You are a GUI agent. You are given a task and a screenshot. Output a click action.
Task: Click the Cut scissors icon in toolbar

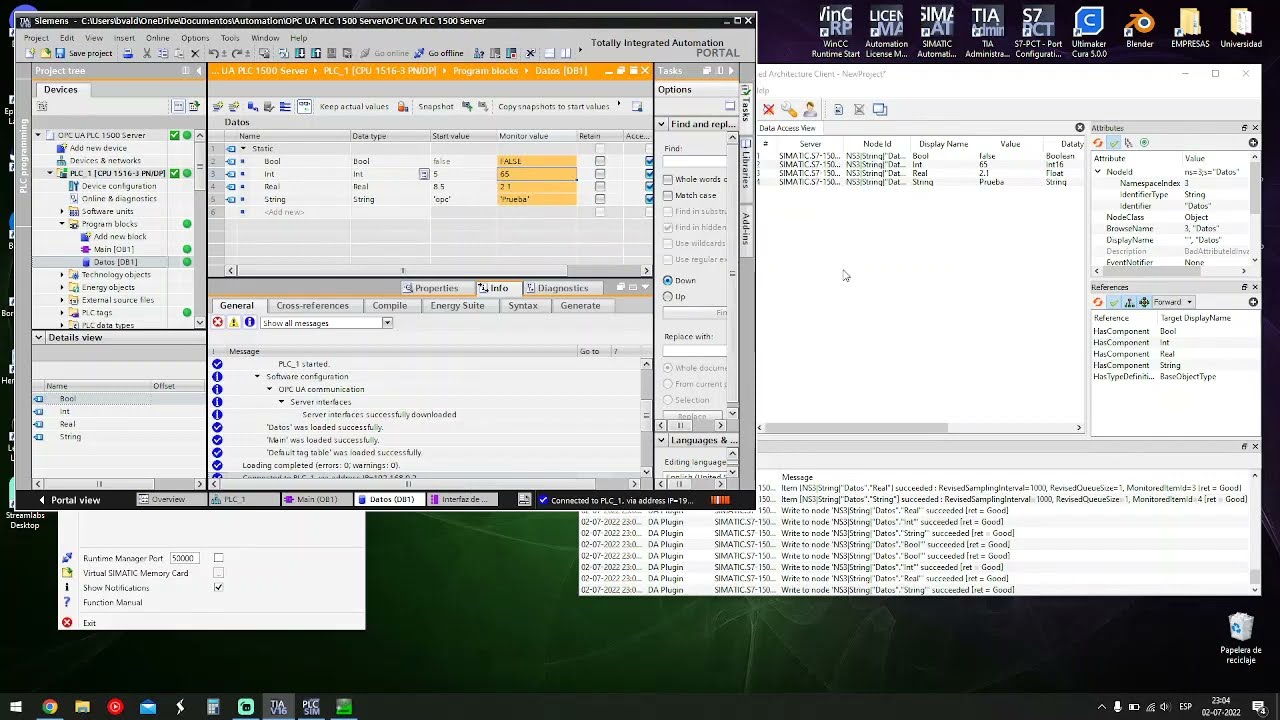coord(147,53)
